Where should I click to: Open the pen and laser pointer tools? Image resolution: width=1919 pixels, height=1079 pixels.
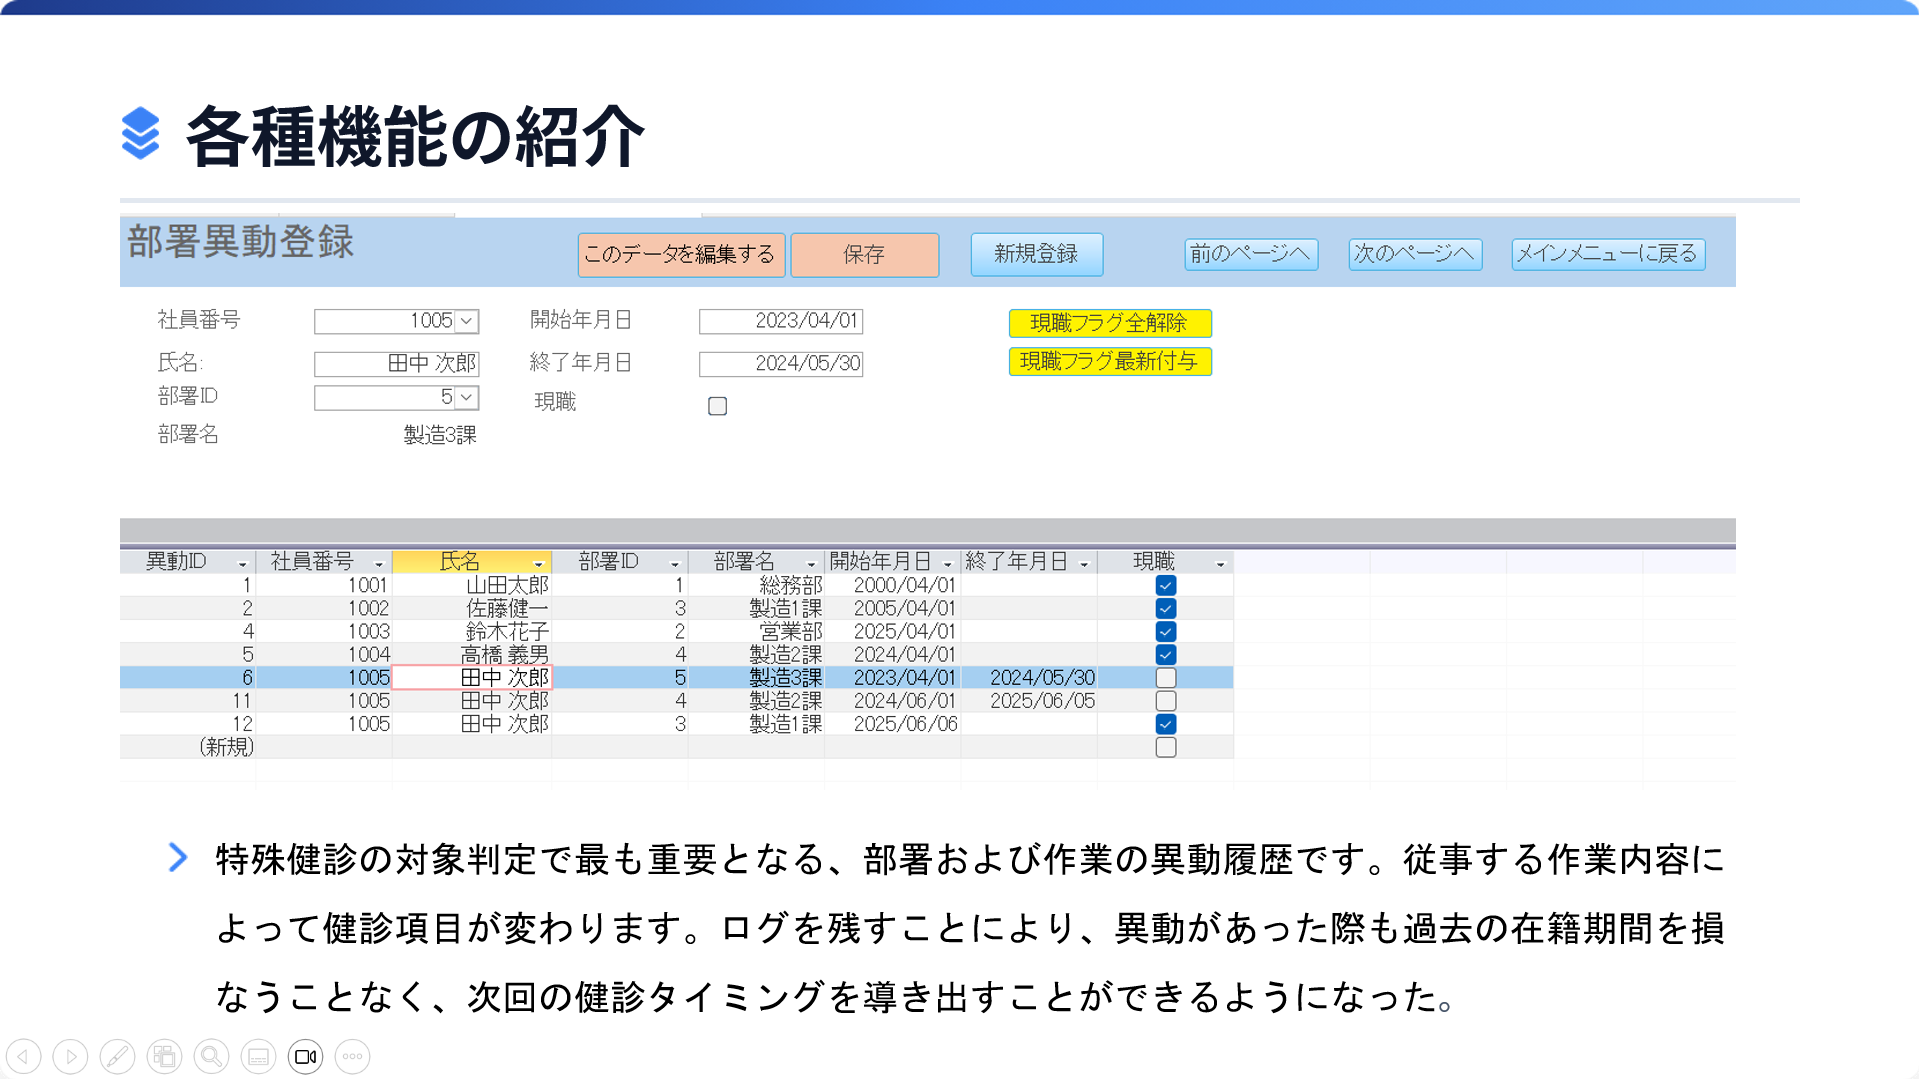pos(117,1056)
